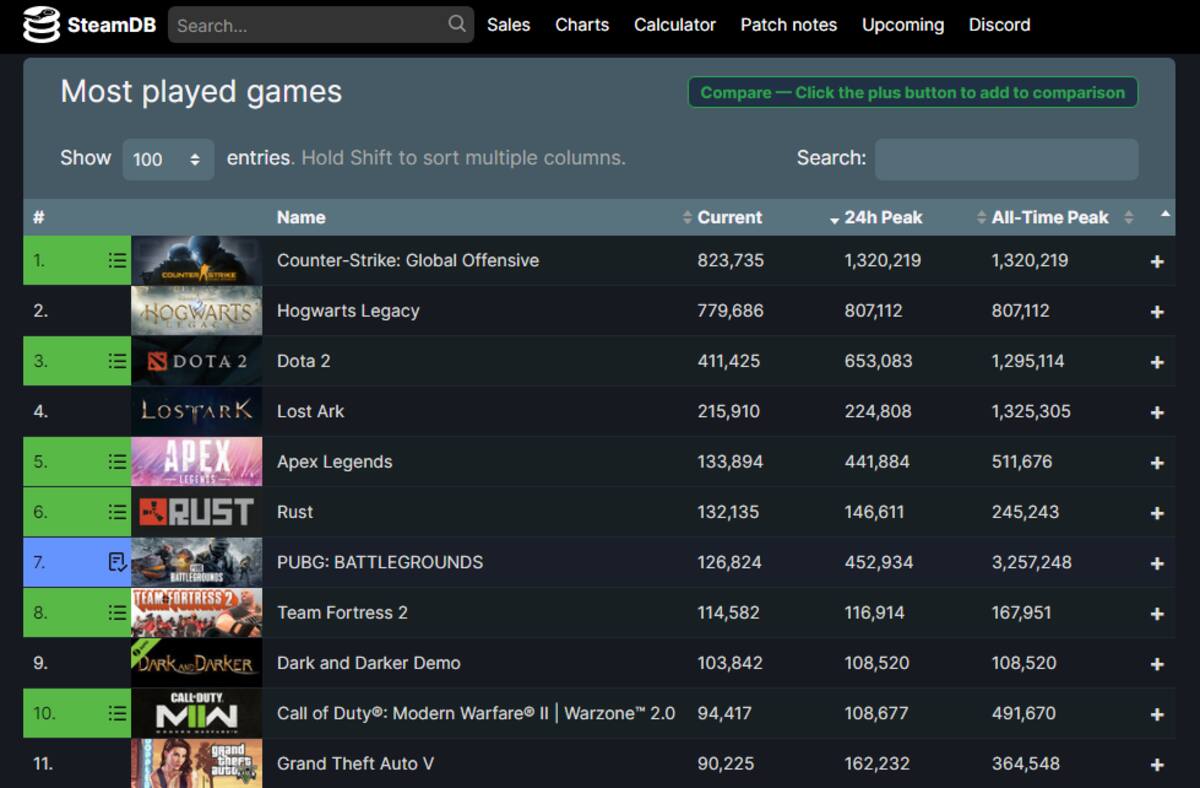Open the Upcoming page
Screen dimensions: 1200x788
coord(903,25)
